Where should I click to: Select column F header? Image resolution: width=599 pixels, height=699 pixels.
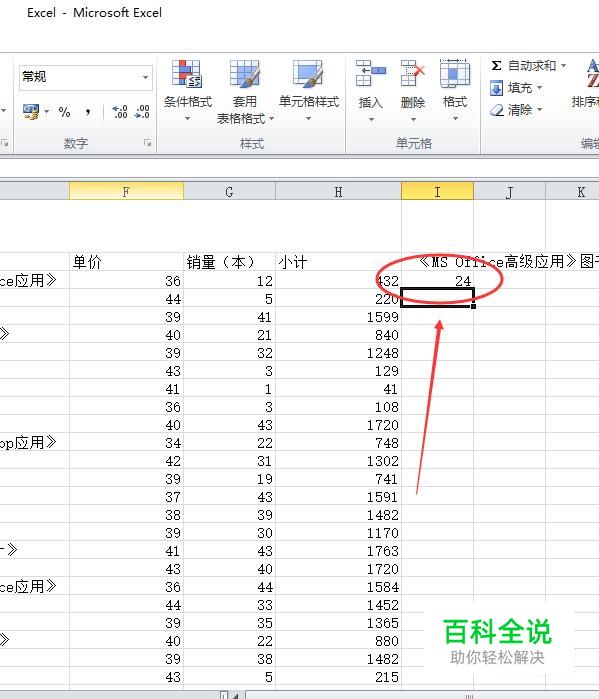(126, 192)
